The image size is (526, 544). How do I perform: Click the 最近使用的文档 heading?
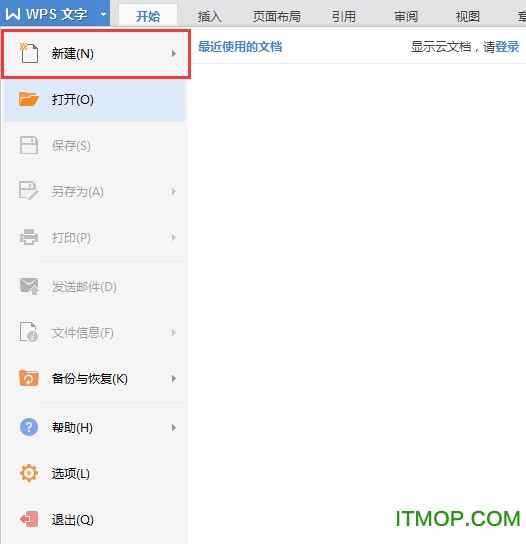[240, 46]
